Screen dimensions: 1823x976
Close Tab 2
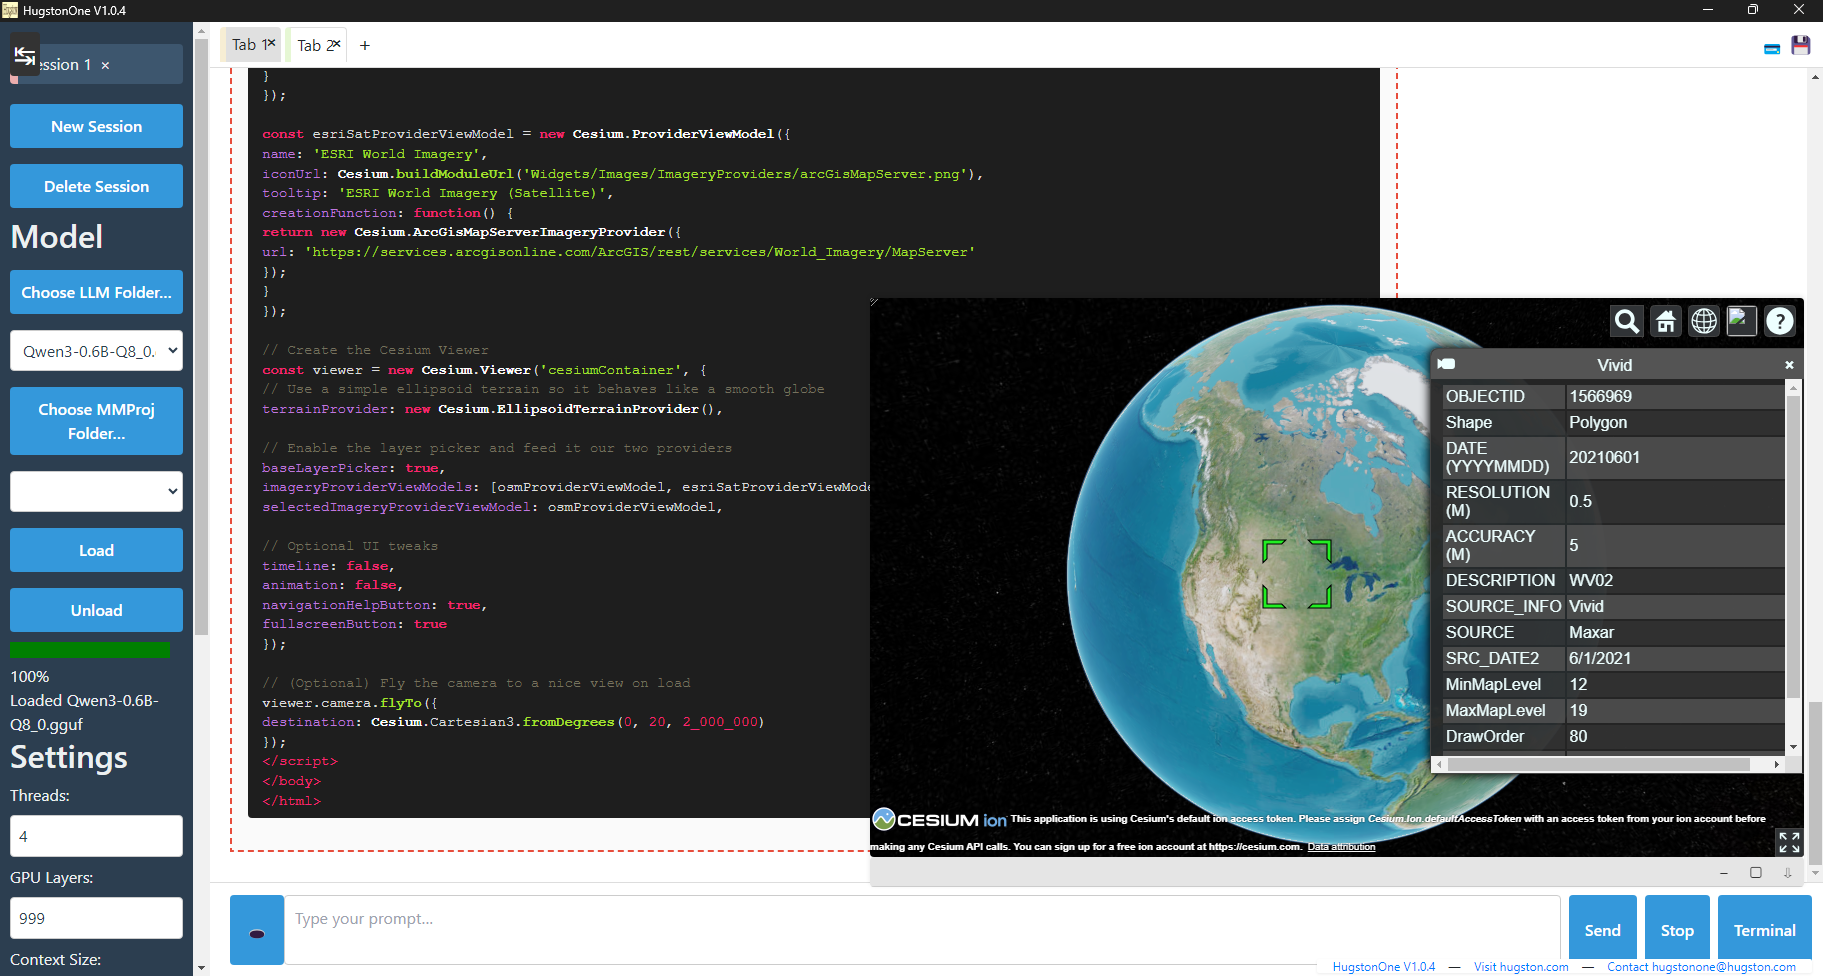tap(337, 43)
